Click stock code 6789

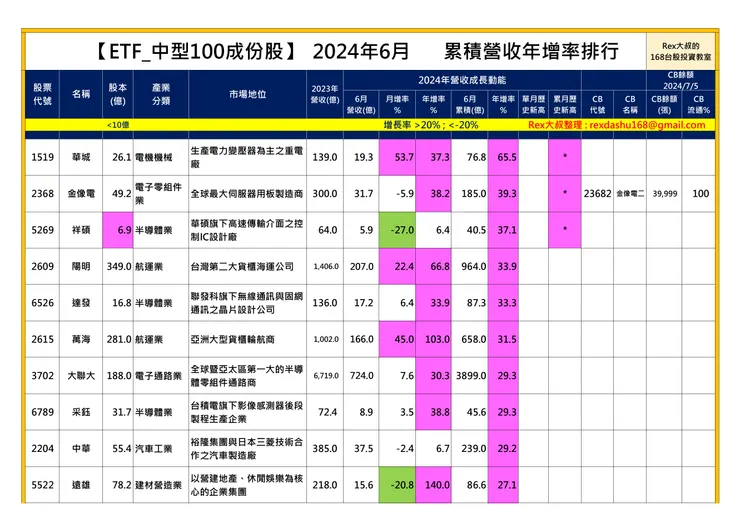coord(42,412)
